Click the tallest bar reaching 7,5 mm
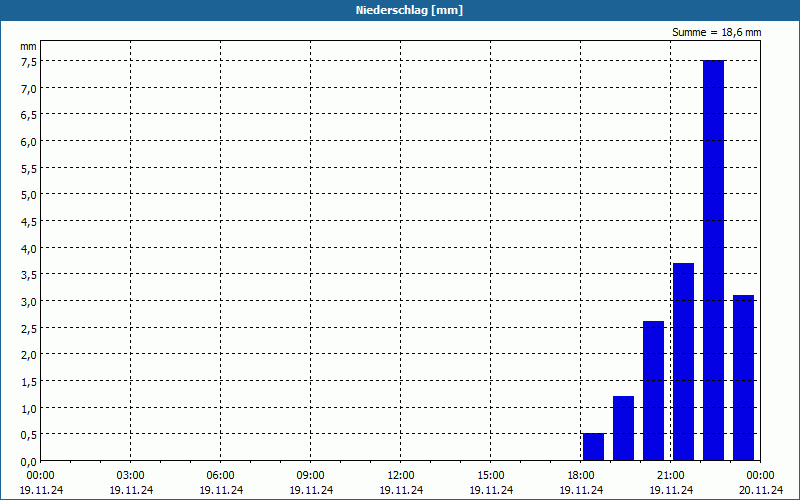The height and width of the screenshot is (500, 800). 713,260
